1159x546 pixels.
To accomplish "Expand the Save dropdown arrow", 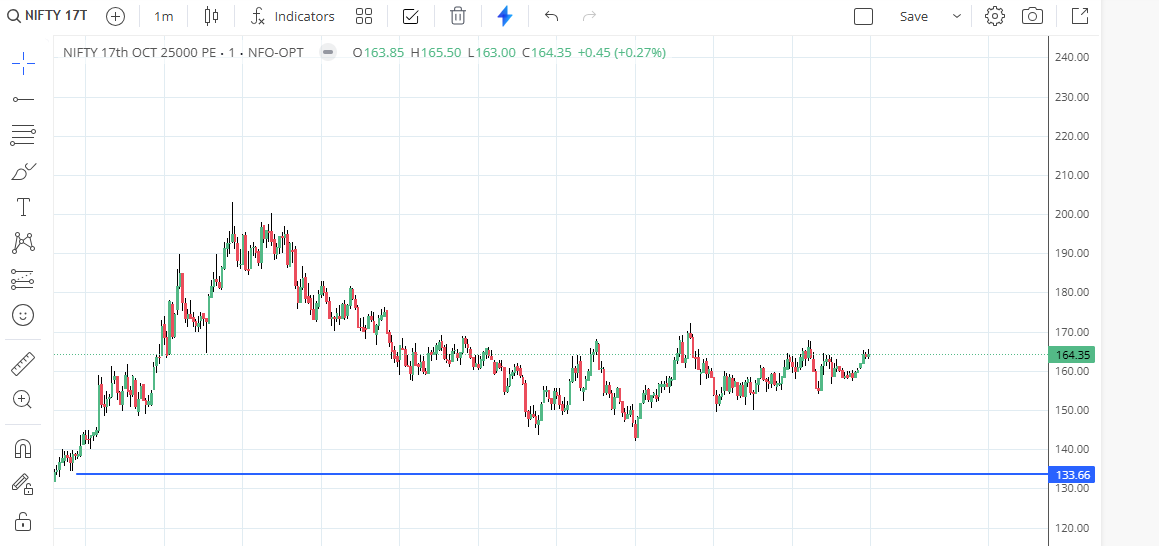I will [x=956, y=16].
